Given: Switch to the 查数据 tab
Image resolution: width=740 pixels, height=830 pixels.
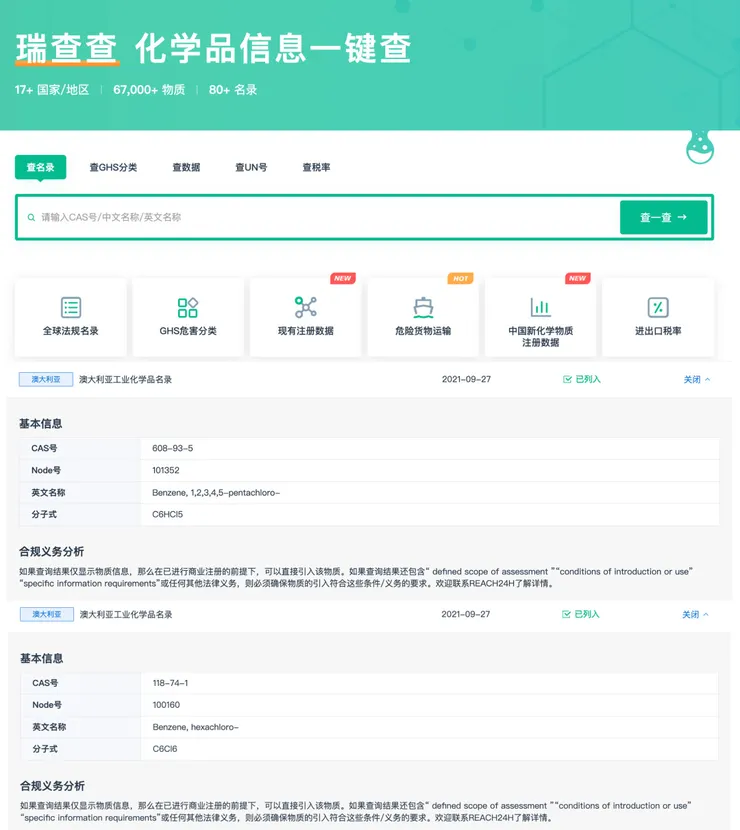Looking at the screenshot, I should click(x=186, y=167).
